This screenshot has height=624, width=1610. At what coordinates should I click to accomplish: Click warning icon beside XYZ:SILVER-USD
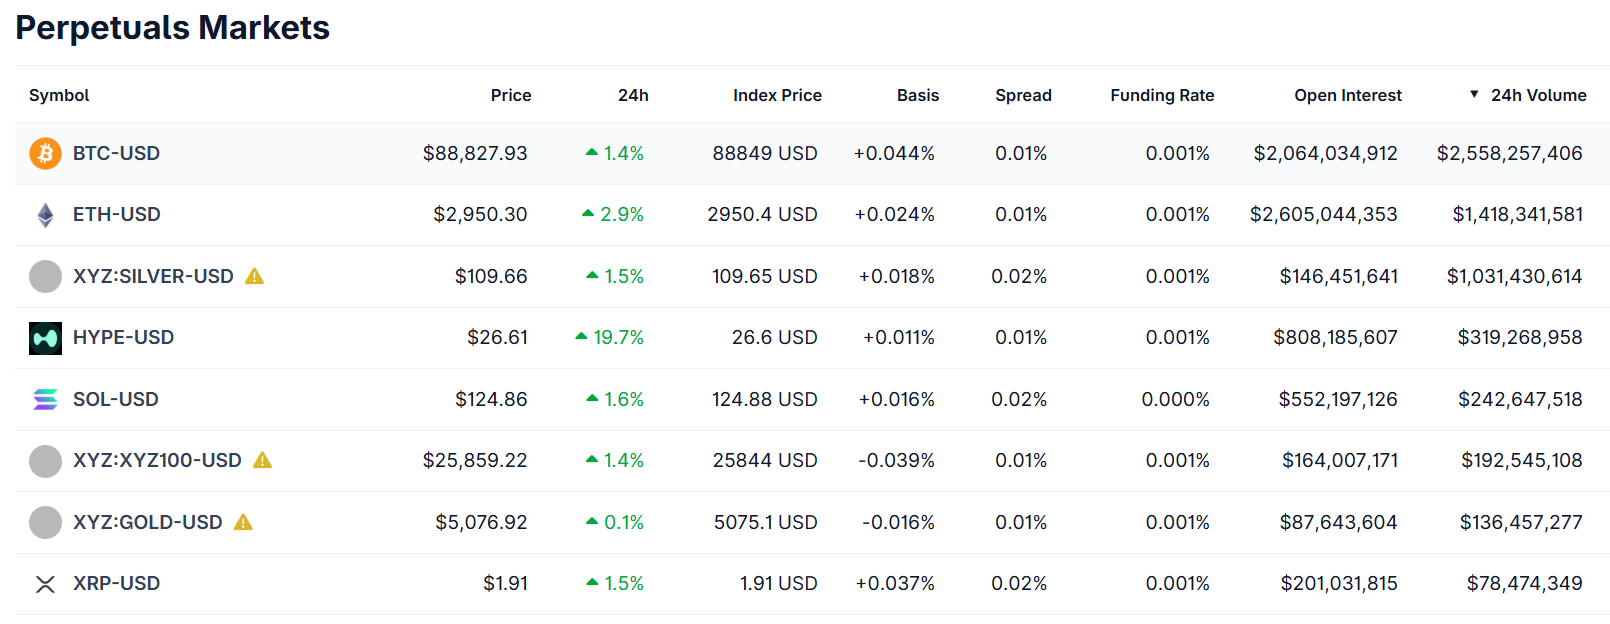click(x=255, y=276)
